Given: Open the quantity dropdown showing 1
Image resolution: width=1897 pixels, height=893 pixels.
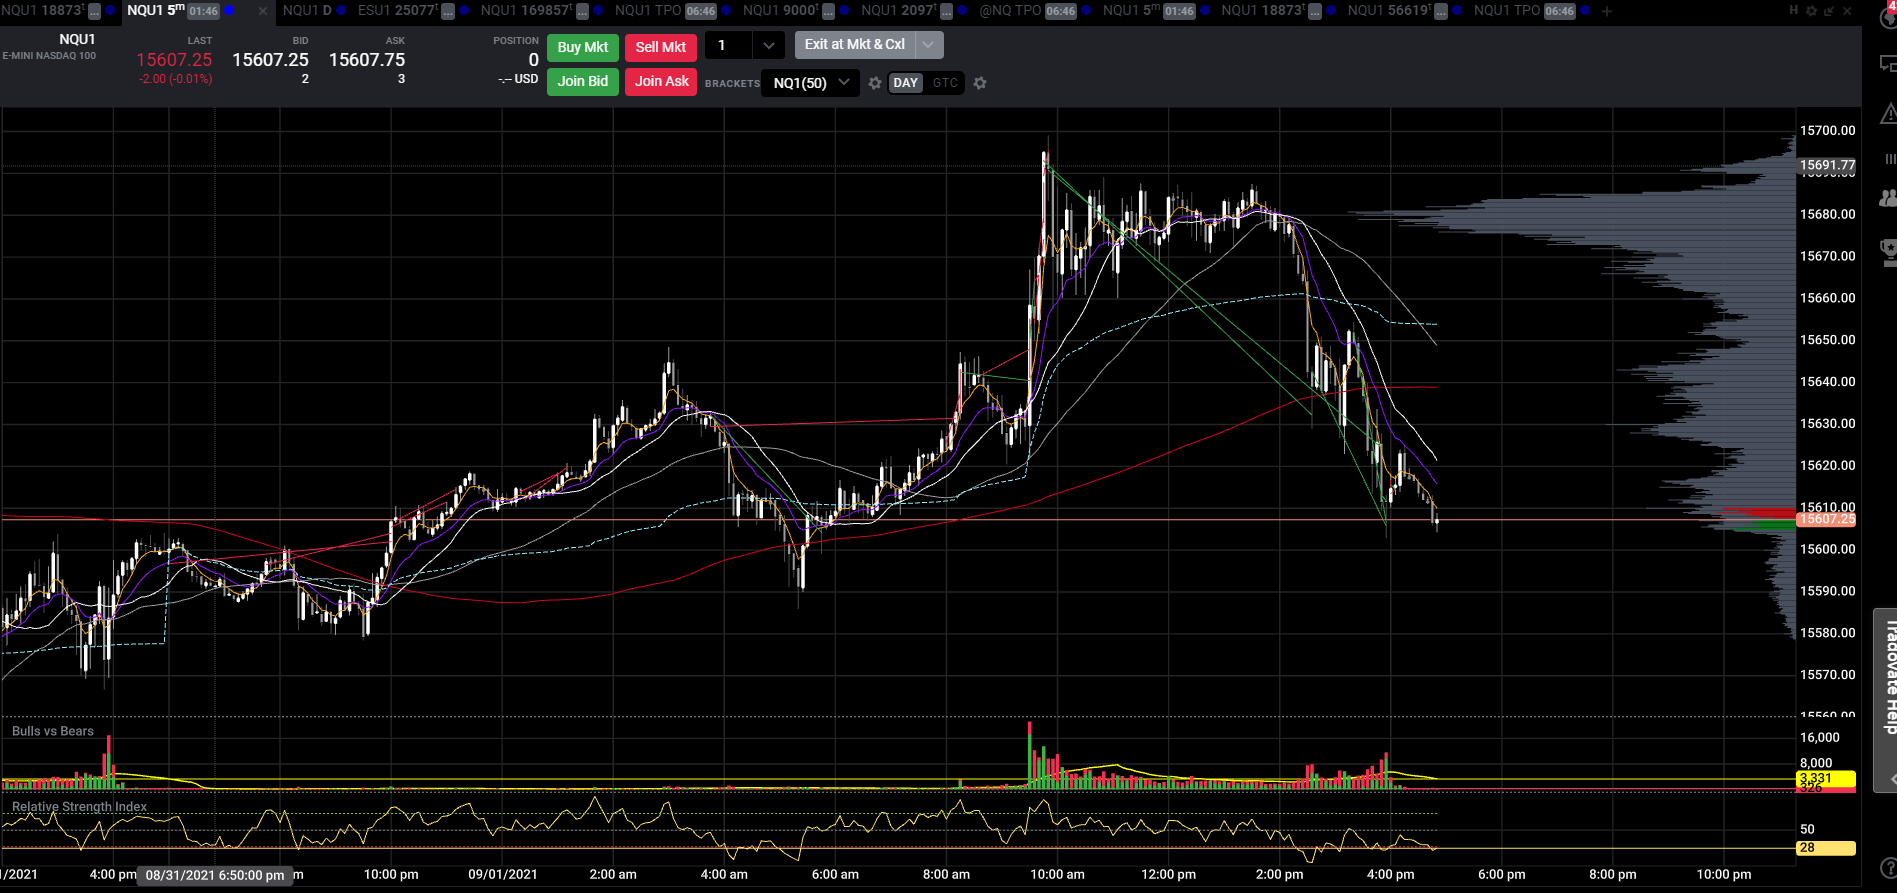Looking at the screenshot, I should tap(744, 45).
